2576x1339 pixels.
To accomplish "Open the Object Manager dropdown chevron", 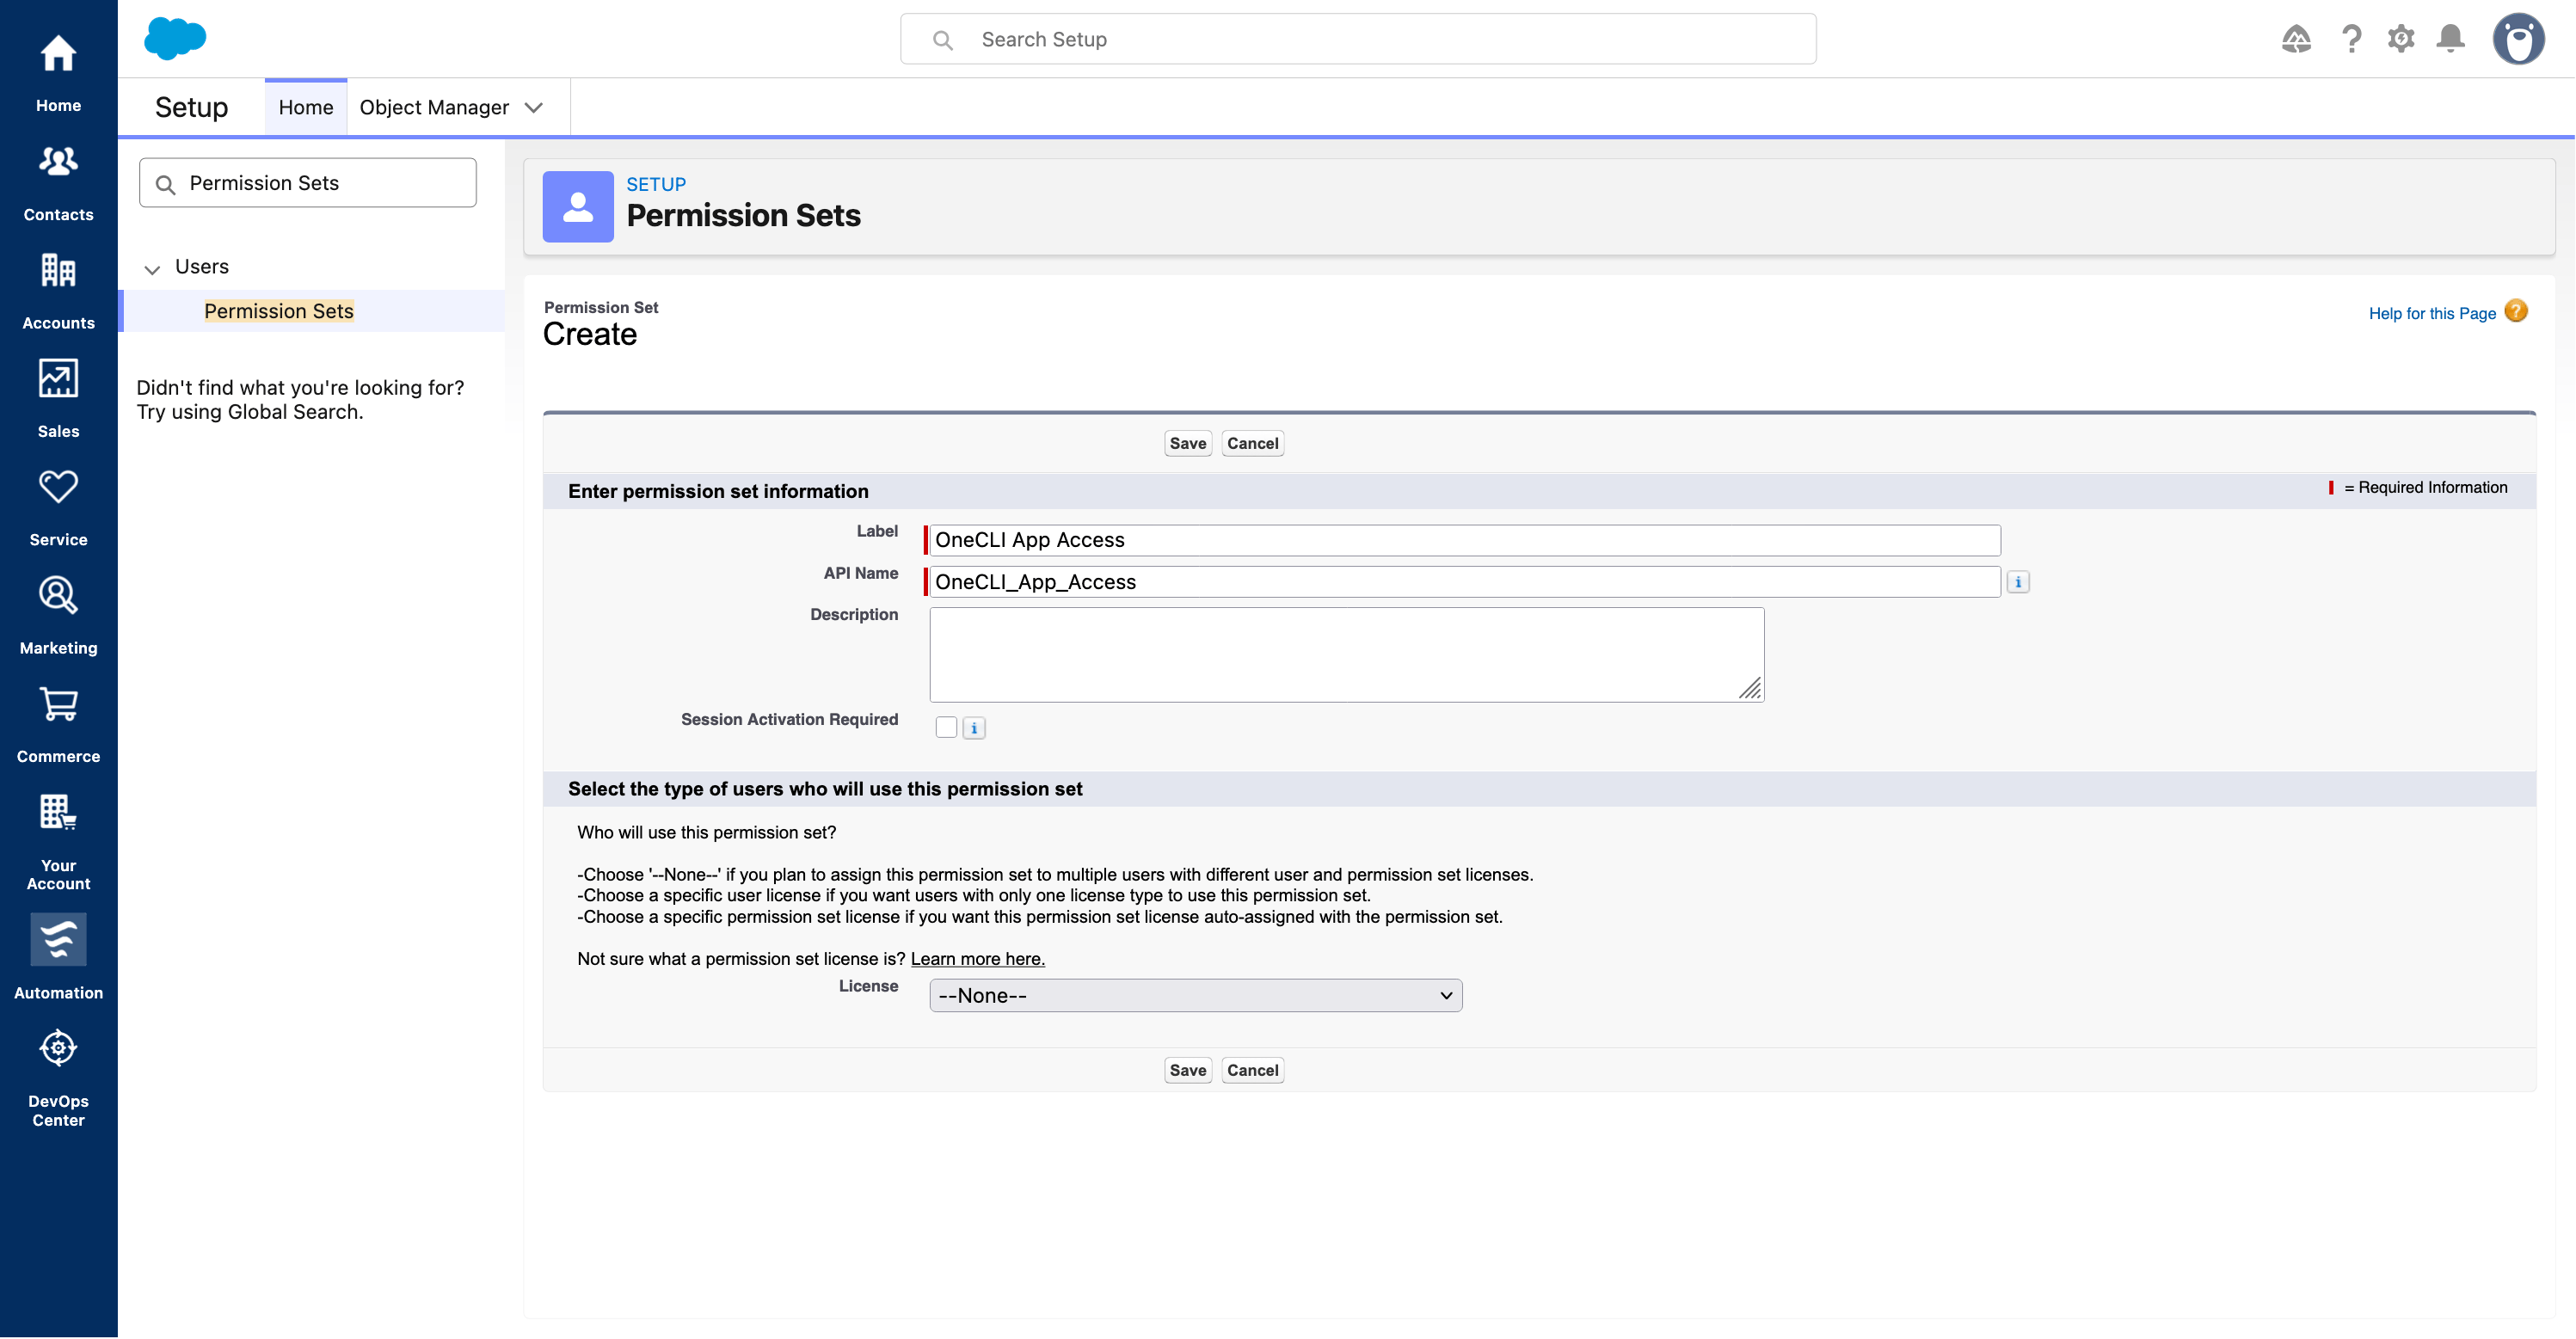I will pos(534,107).
